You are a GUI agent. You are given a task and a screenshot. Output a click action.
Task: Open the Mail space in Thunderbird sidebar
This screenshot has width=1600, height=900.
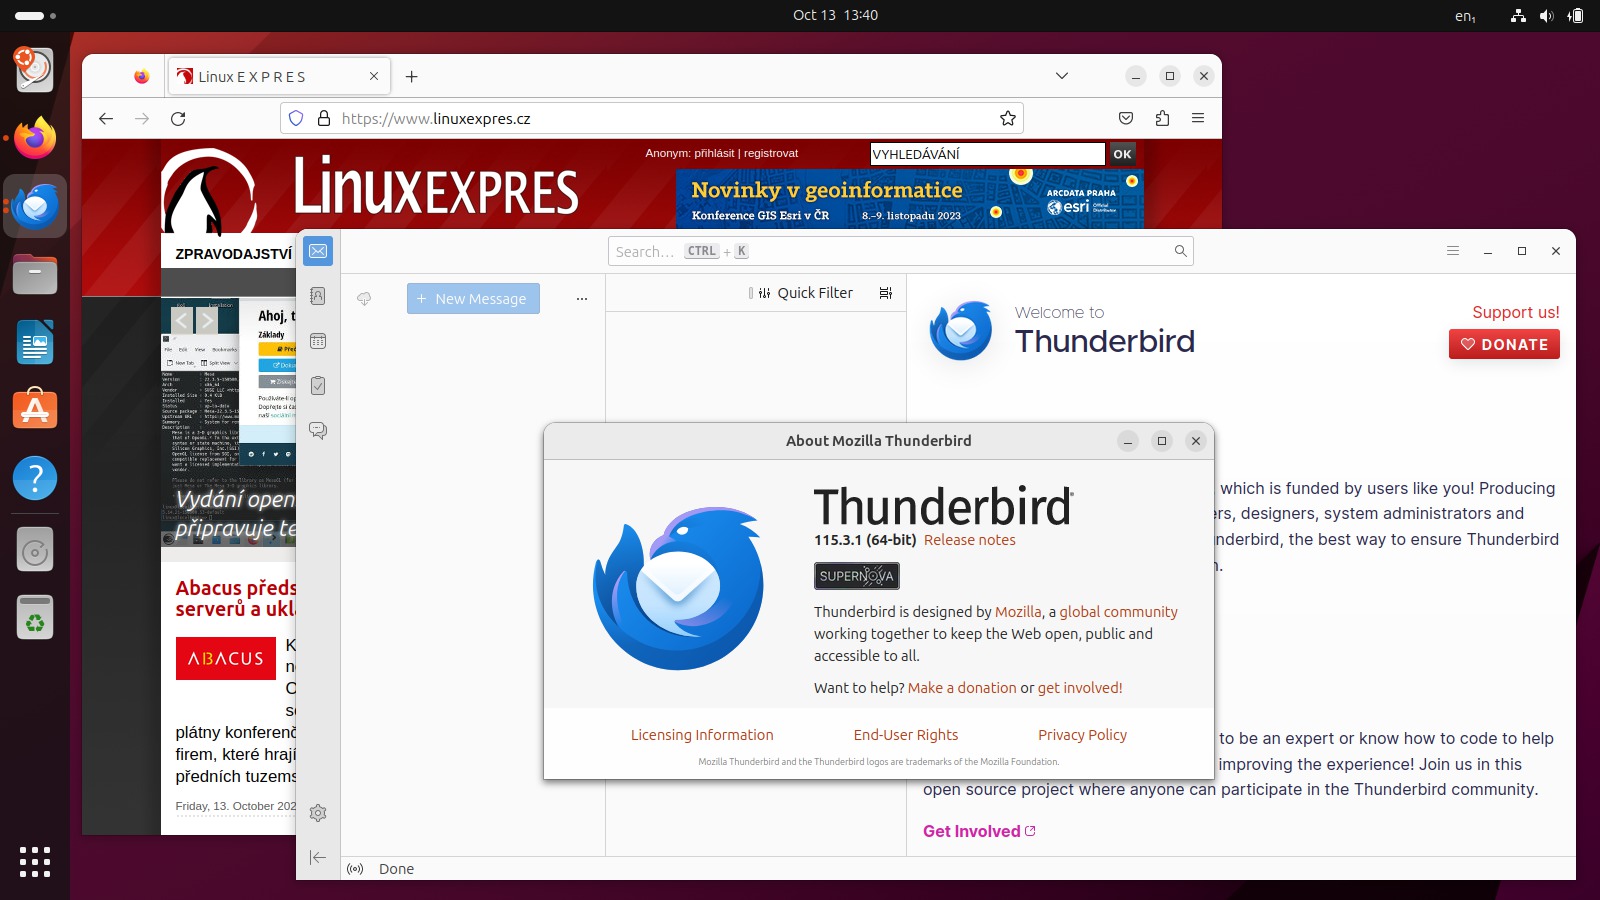point(318,251)
